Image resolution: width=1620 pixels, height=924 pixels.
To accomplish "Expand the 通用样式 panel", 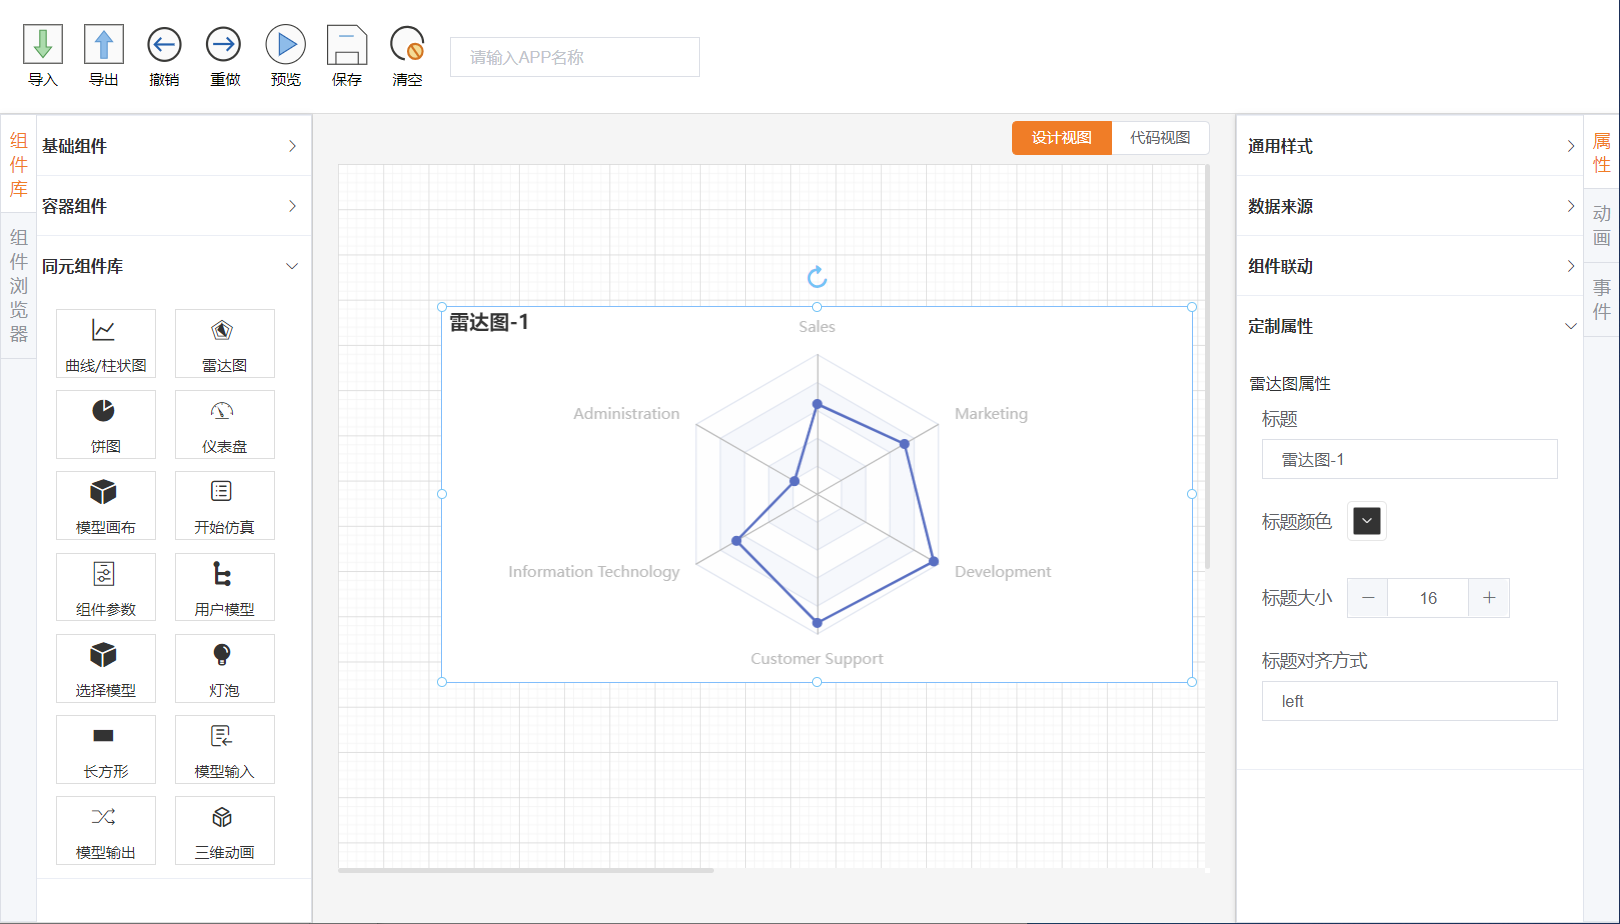I will coord(1410,146).
